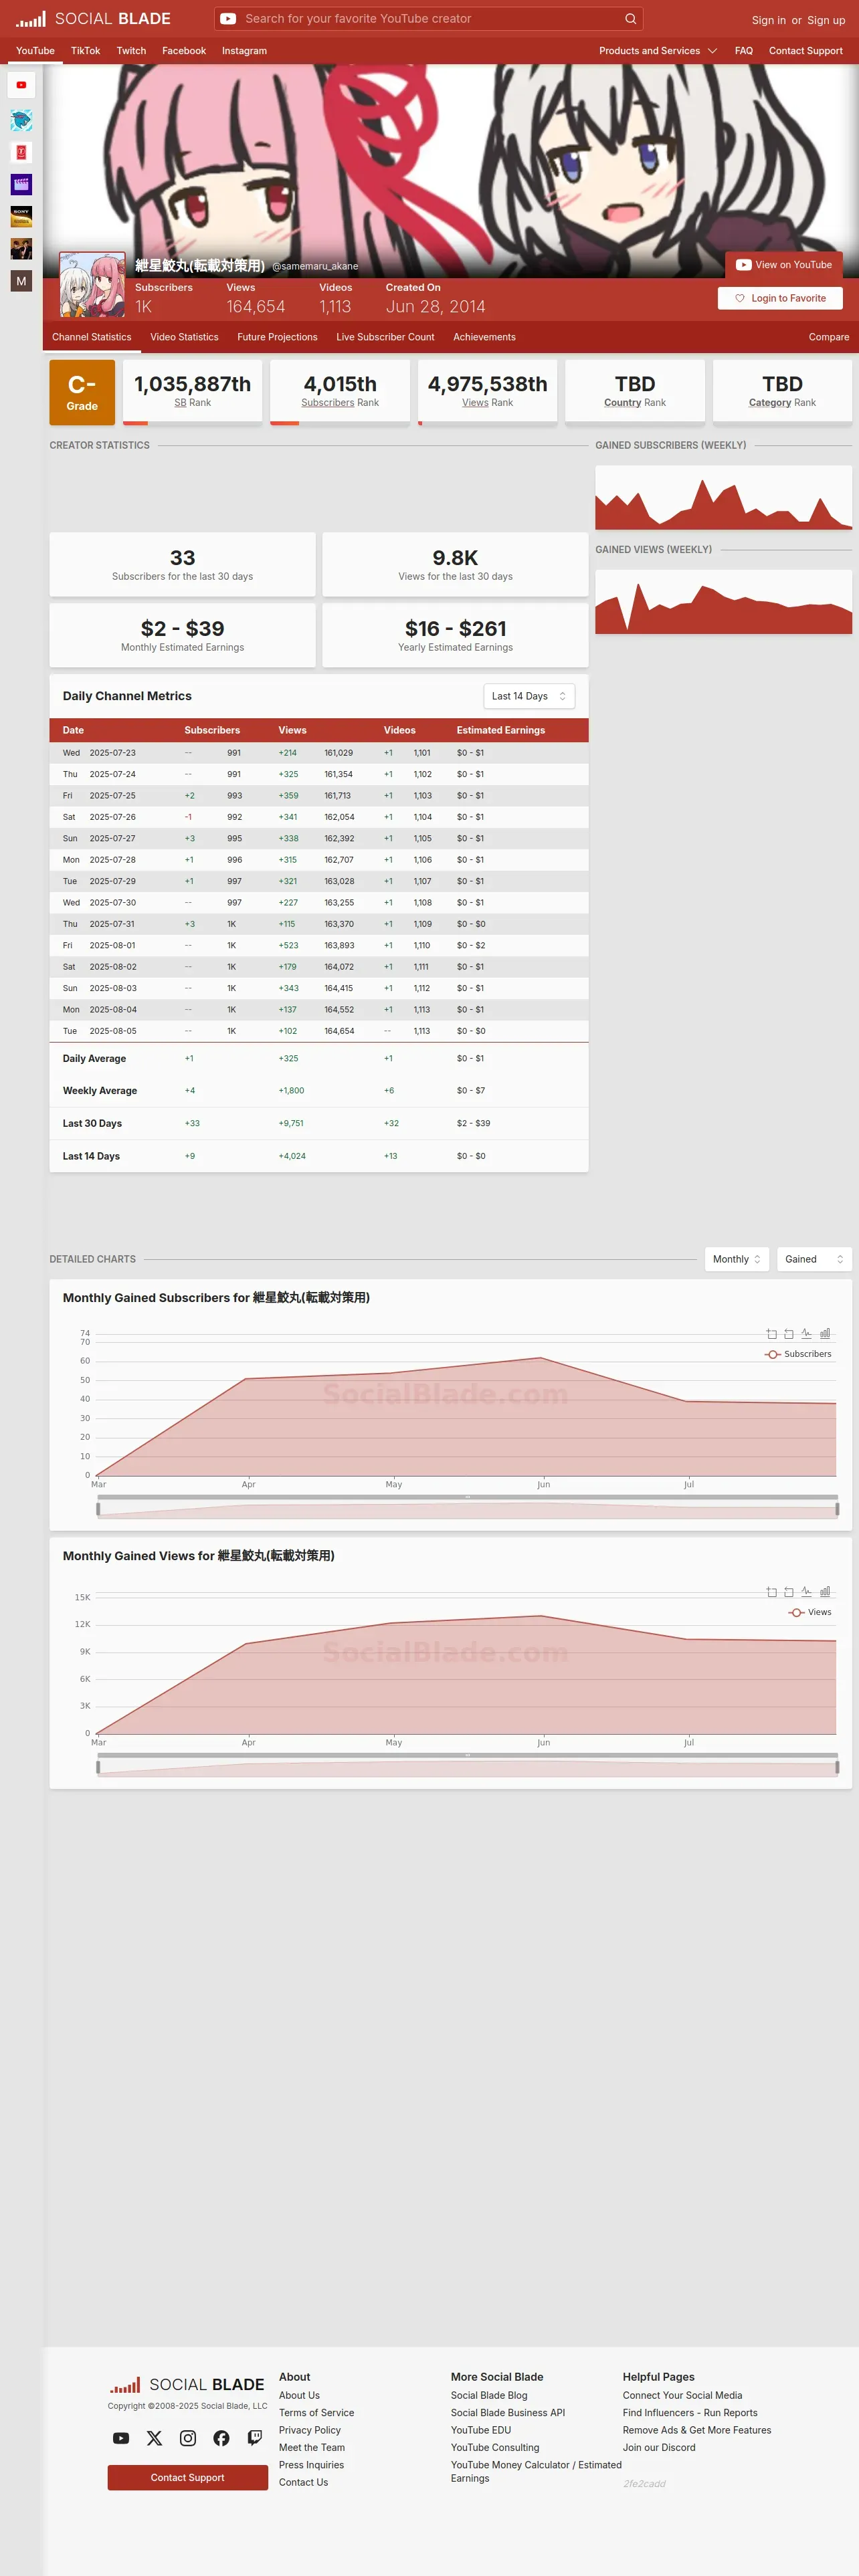The width and height of the screenshot is (859, 2576).
Task: Open the Monthly interval dropdown
Action: 737,1259
